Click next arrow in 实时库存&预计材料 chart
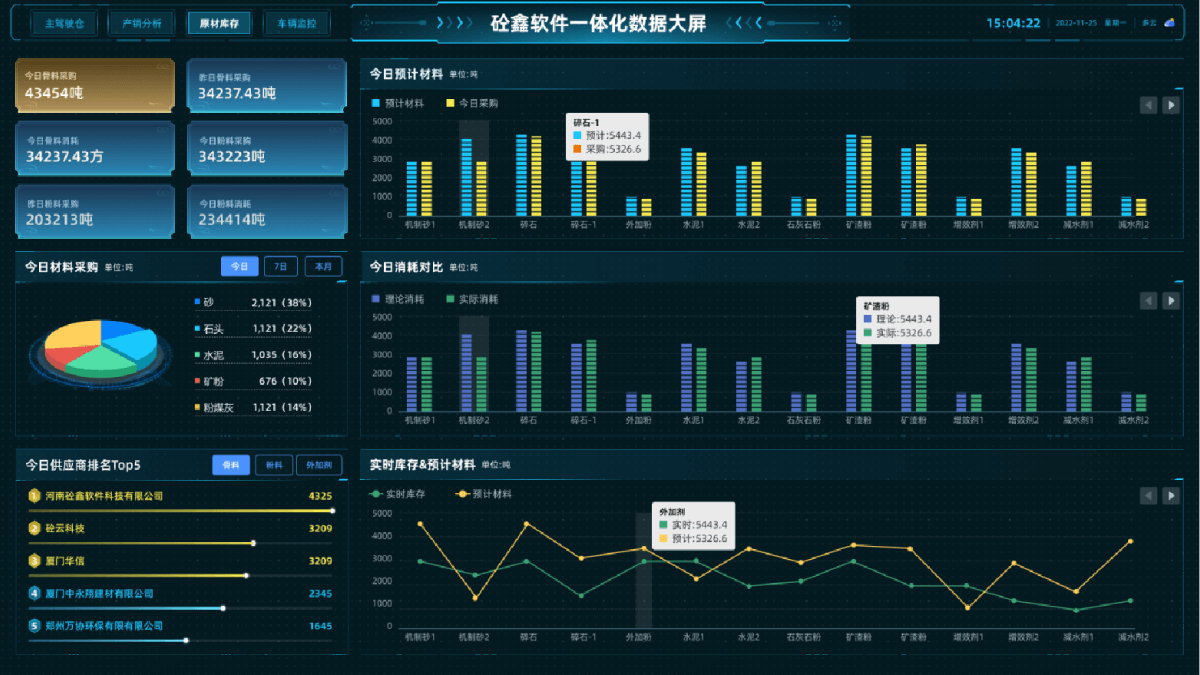The width and height of the screenshot is (1200, 675). pos(1171,495)
